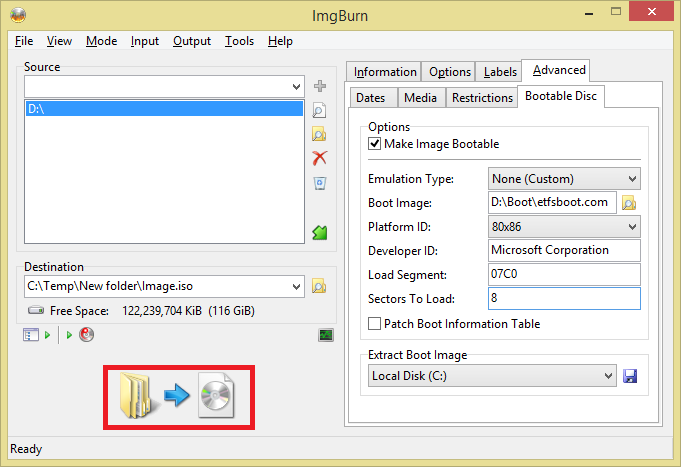Click the drive icon beside Free Space

(36, 310)
